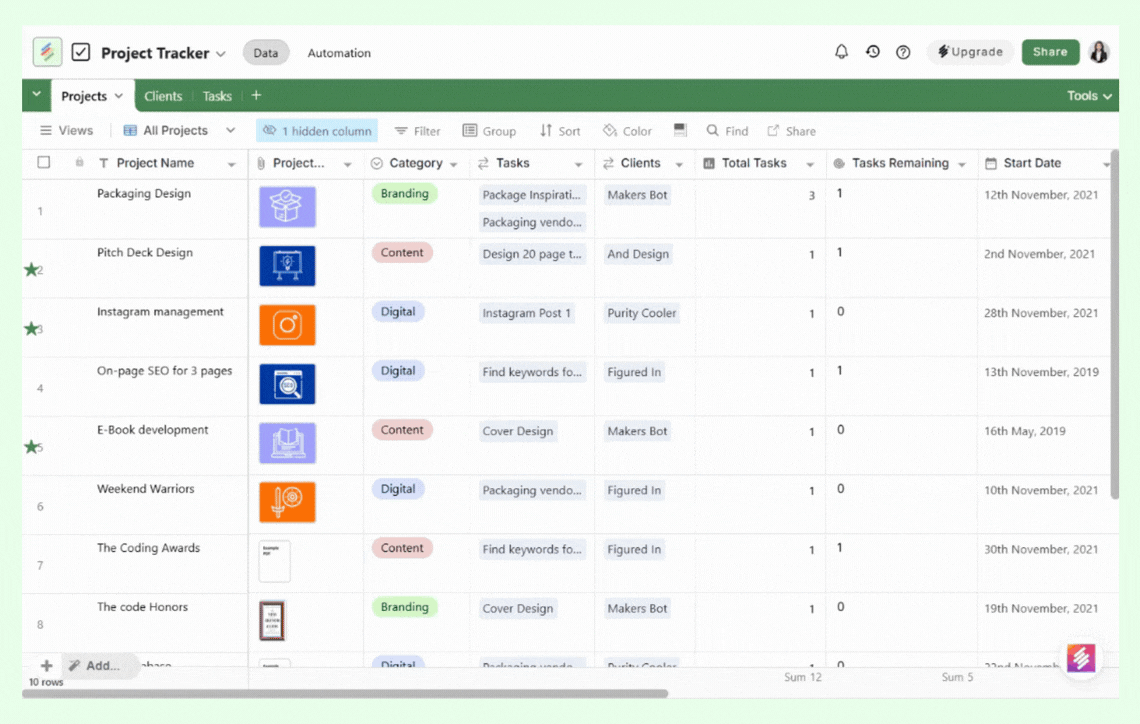1140x724 pixels.
Task: Click the Upgrade button
Action: point(970,52)
